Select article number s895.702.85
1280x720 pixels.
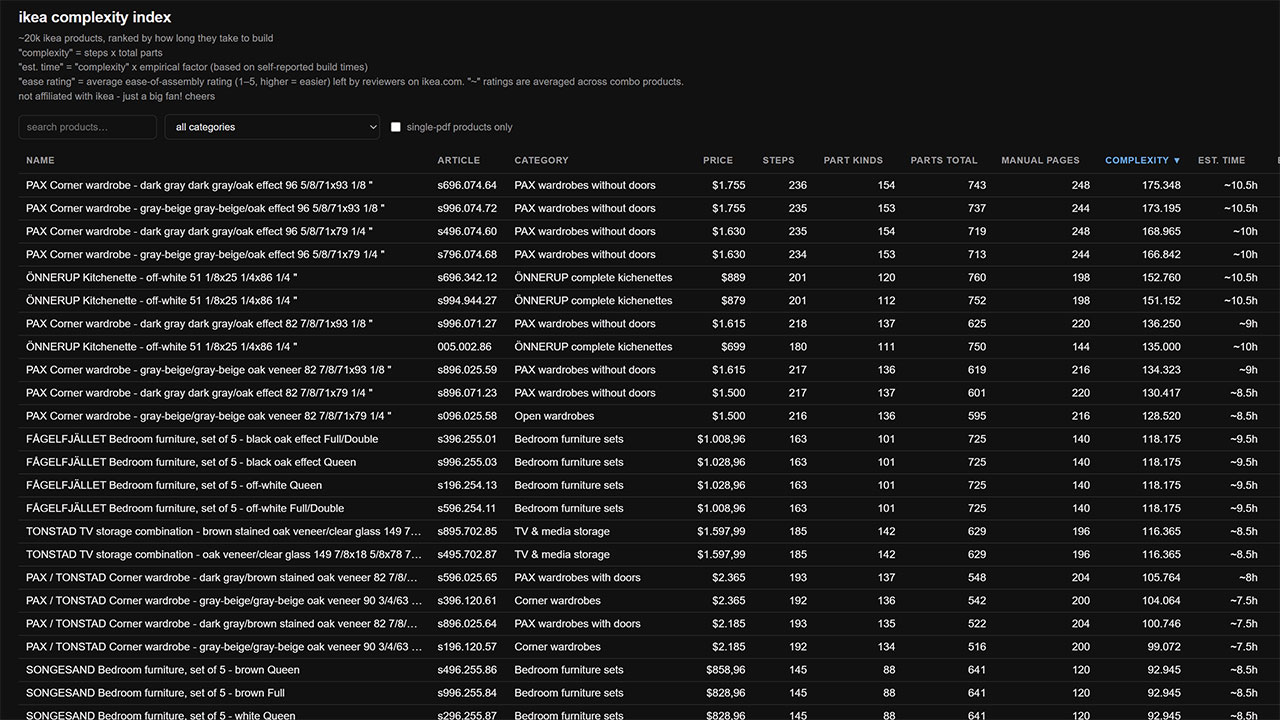pos(467,530)
